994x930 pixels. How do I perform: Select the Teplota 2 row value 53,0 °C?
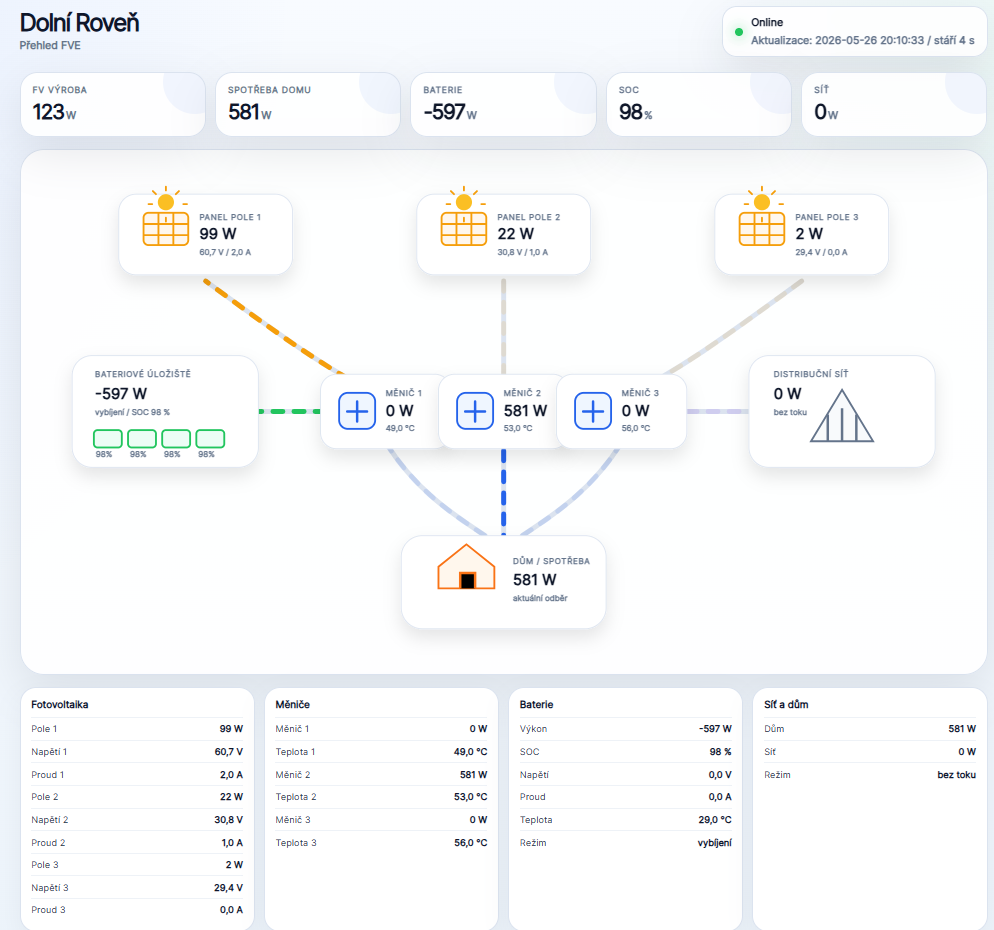(470, 797)
